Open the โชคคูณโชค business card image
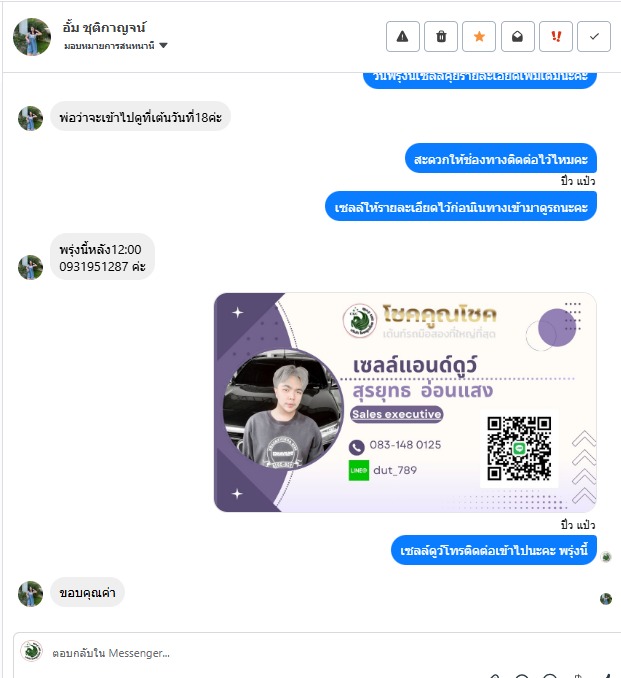Screen dimensions: 621x678 (405, 403)
